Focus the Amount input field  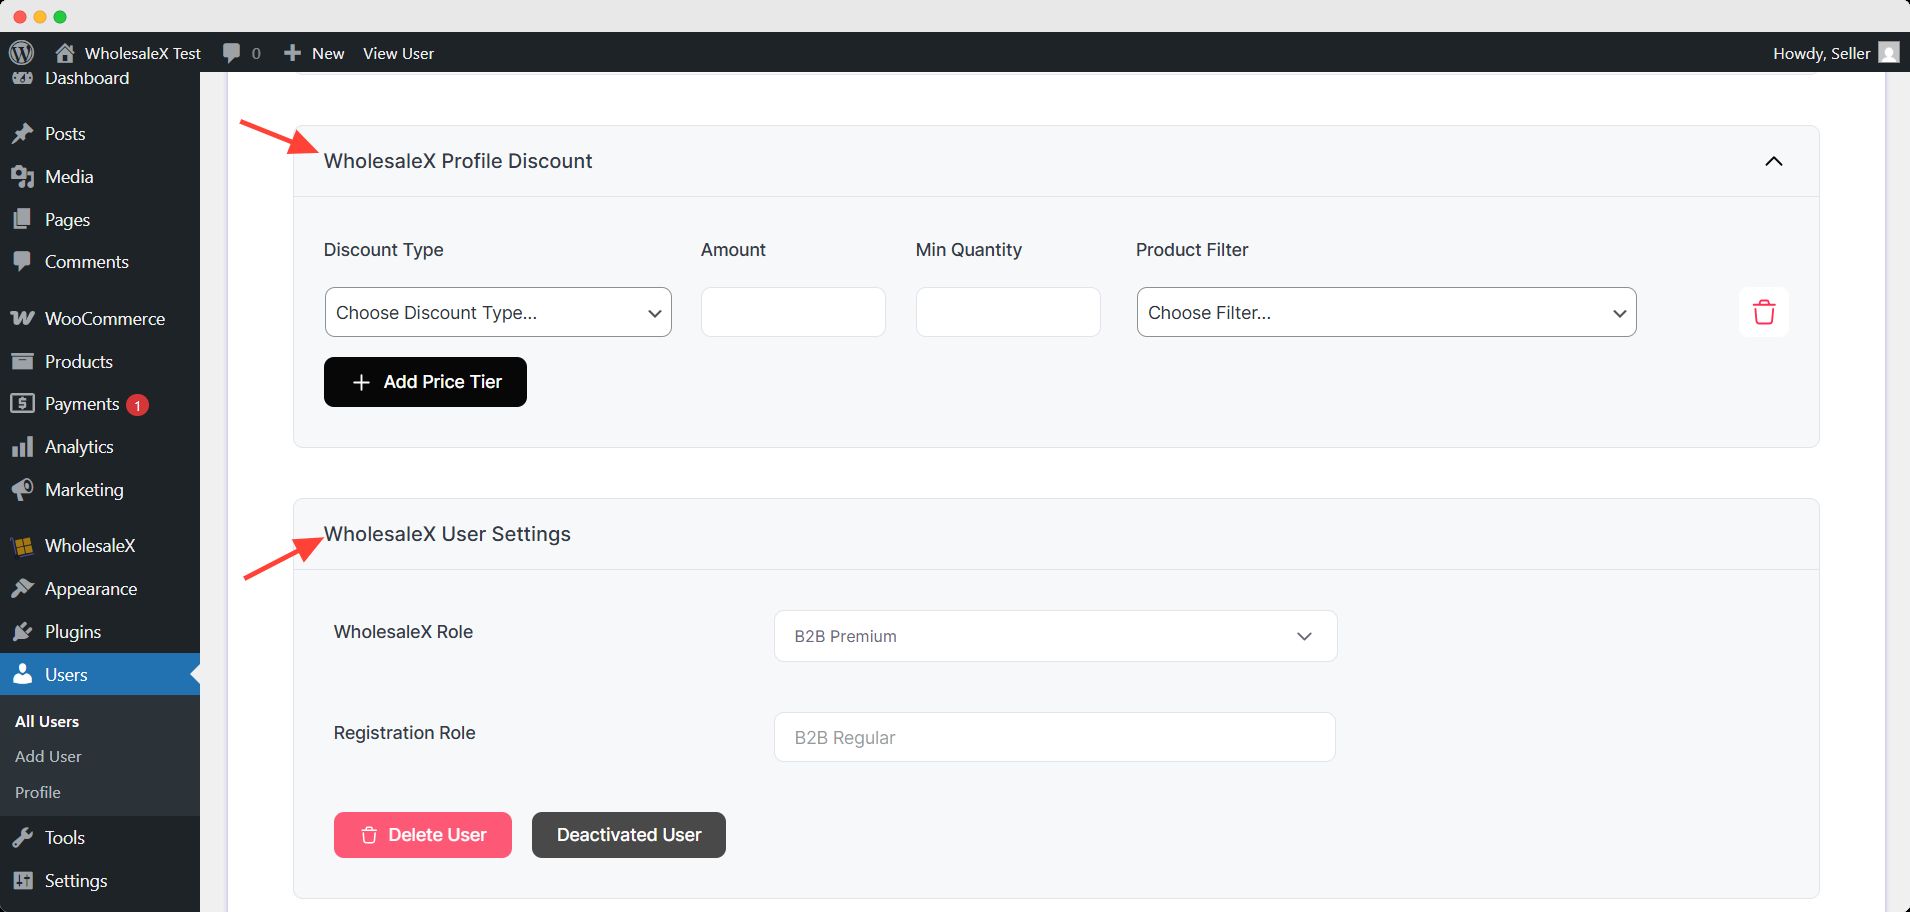793,312
